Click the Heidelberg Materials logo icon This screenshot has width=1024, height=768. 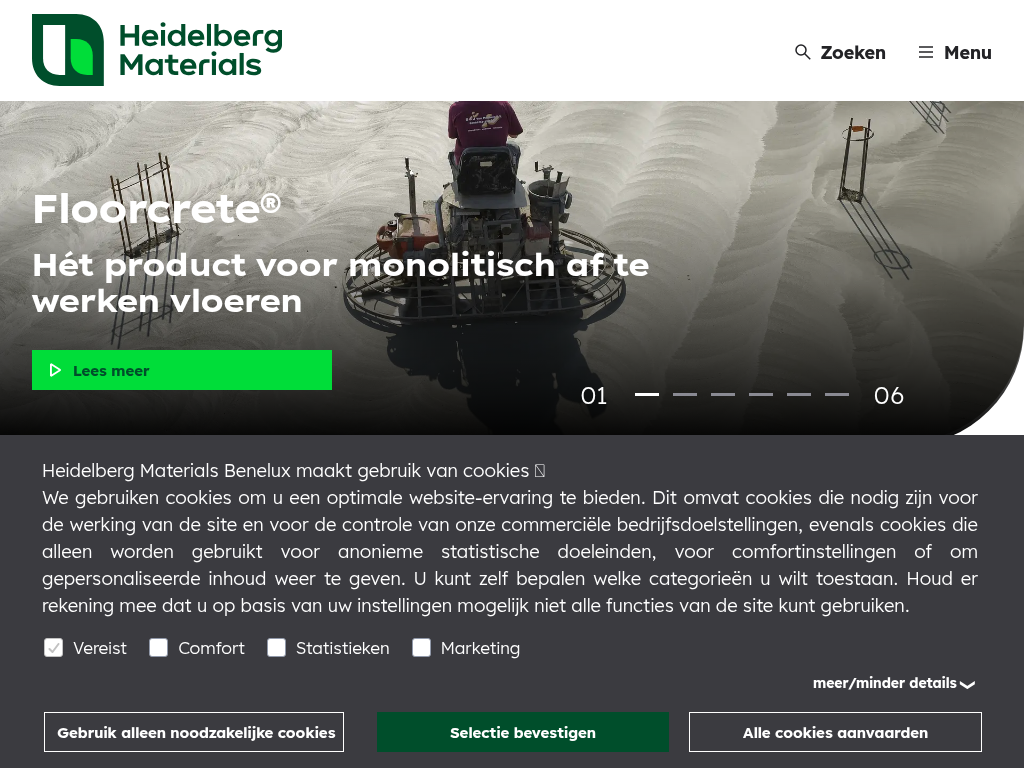68,50
